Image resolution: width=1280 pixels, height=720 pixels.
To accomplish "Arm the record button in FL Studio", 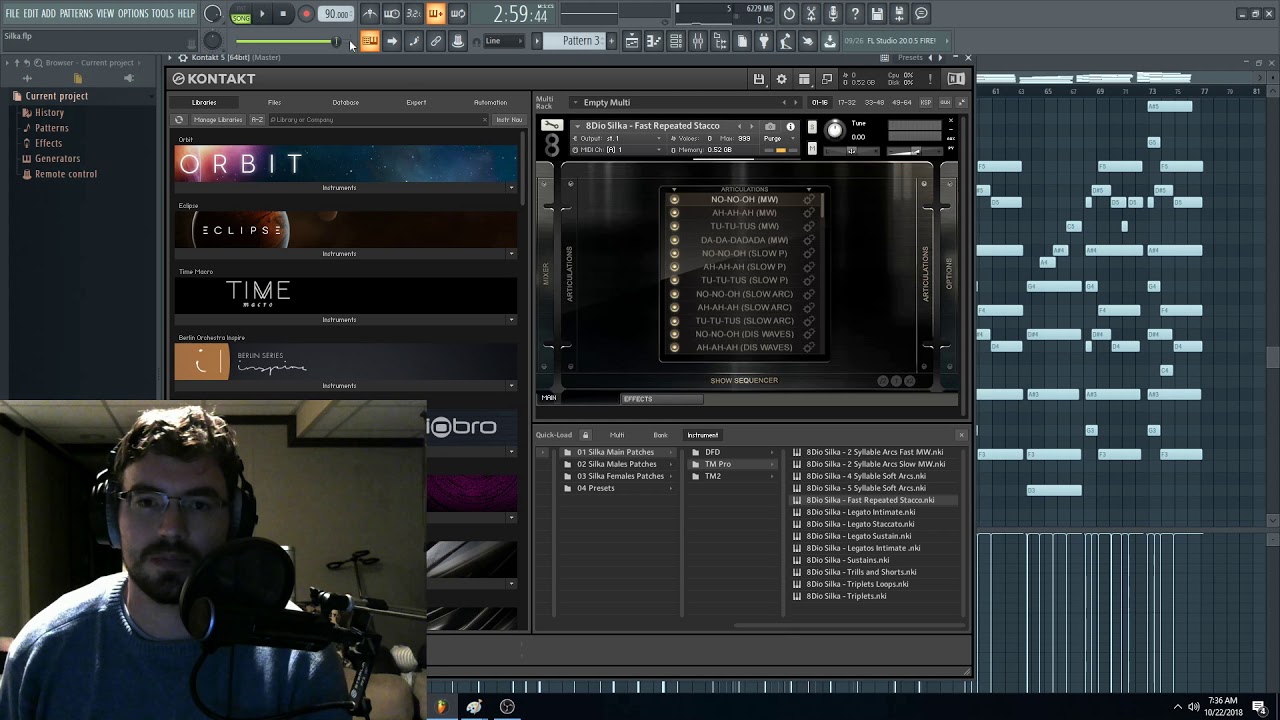I will click(x=306, y=14).
